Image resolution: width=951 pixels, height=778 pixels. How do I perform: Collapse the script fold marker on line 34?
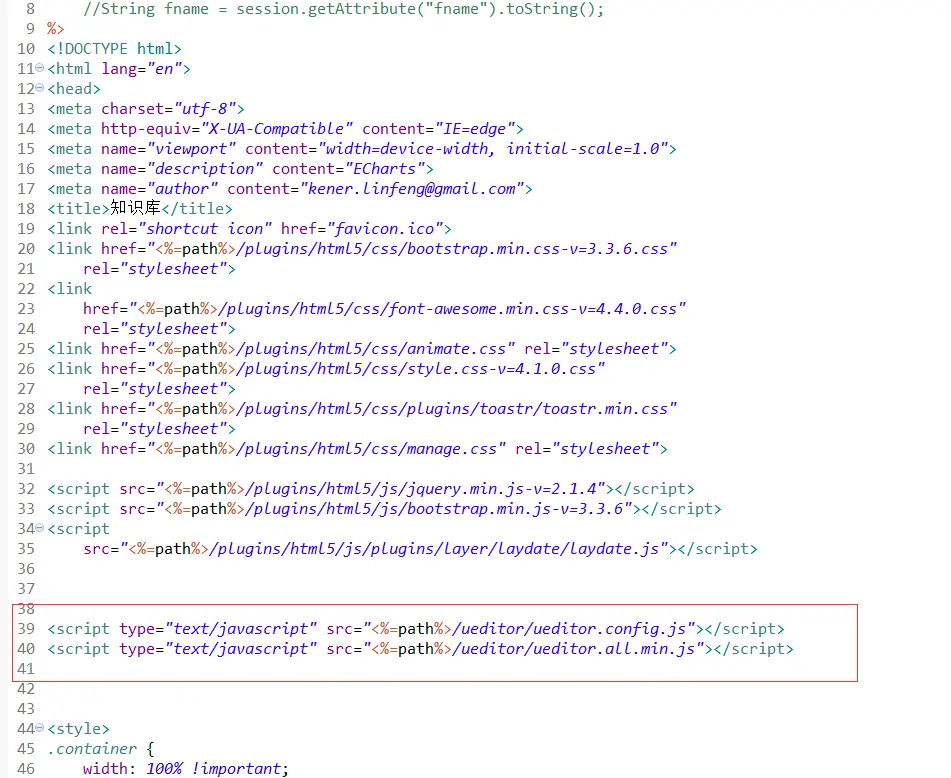(39, 528)
